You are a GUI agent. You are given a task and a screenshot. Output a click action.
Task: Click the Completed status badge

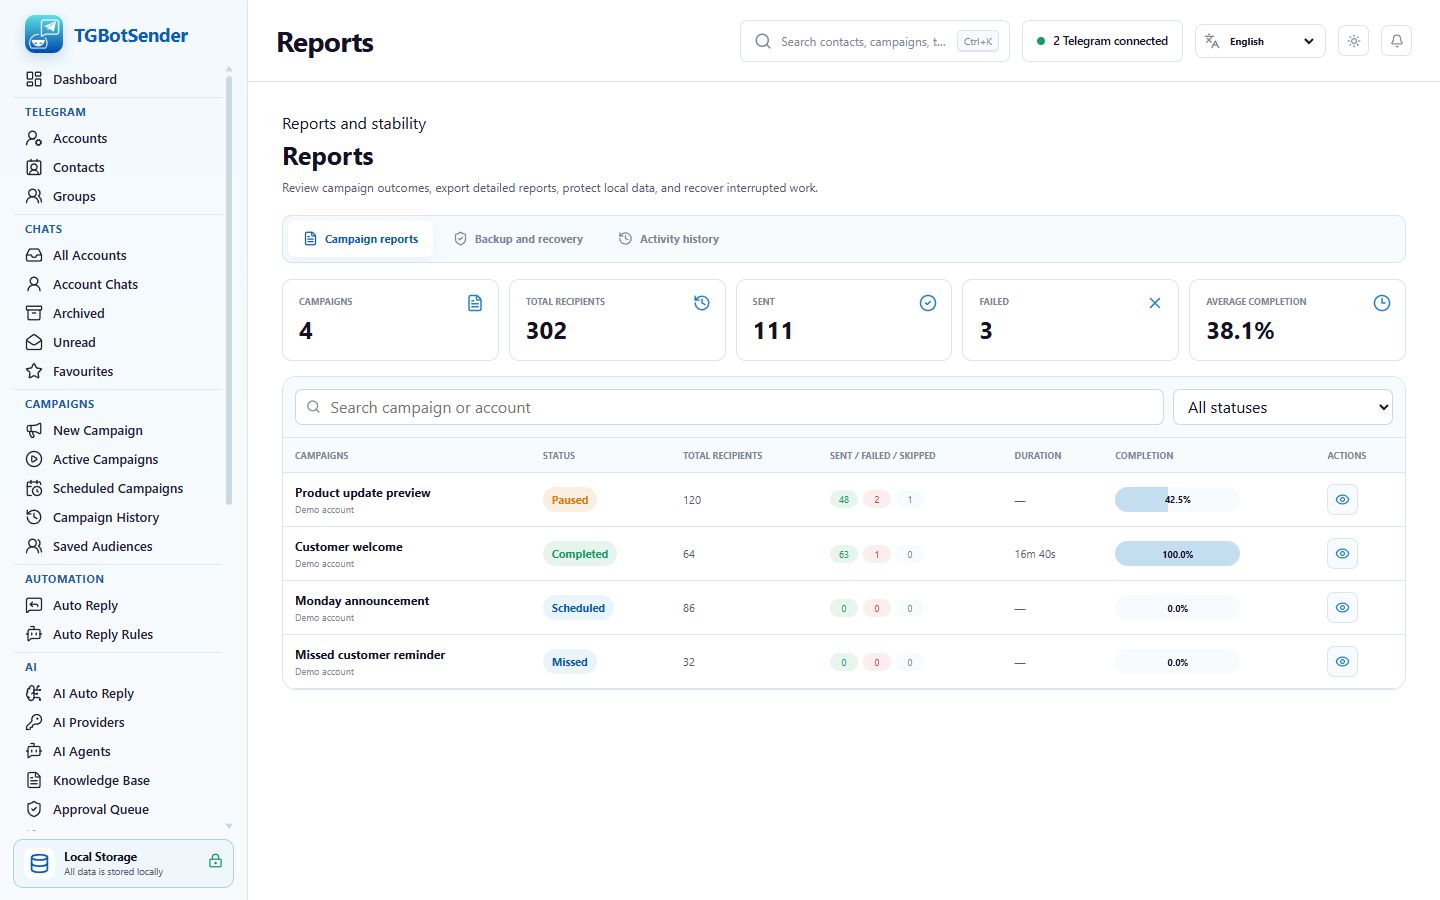tap(580, 554)
